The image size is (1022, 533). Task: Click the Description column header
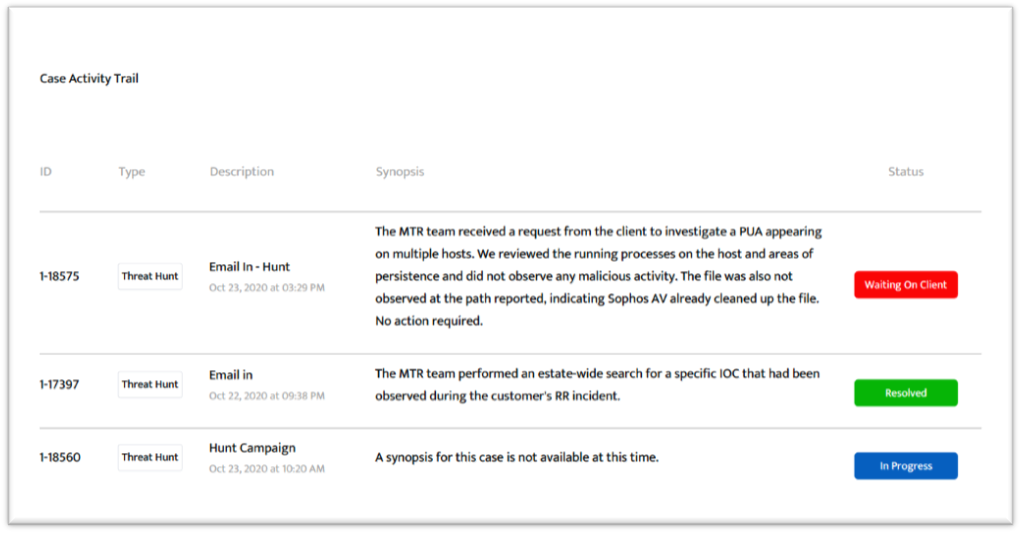tap(241, 172)
